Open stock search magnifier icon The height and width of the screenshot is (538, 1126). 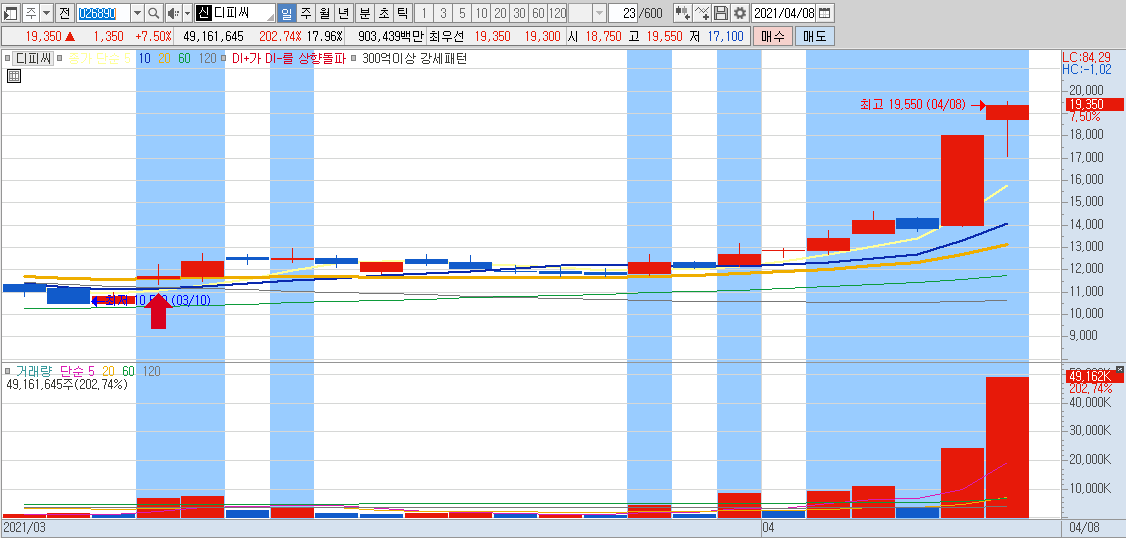pos(154,13)
